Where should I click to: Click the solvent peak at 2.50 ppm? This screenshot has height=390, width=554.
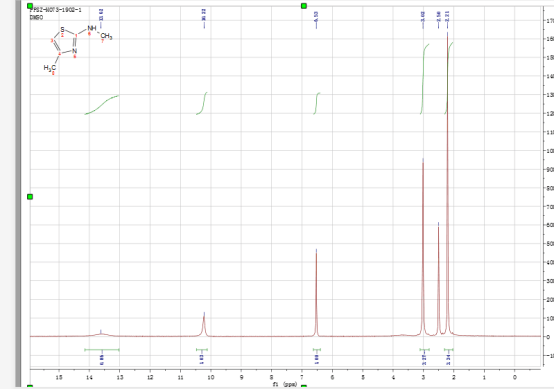[438, 279]
